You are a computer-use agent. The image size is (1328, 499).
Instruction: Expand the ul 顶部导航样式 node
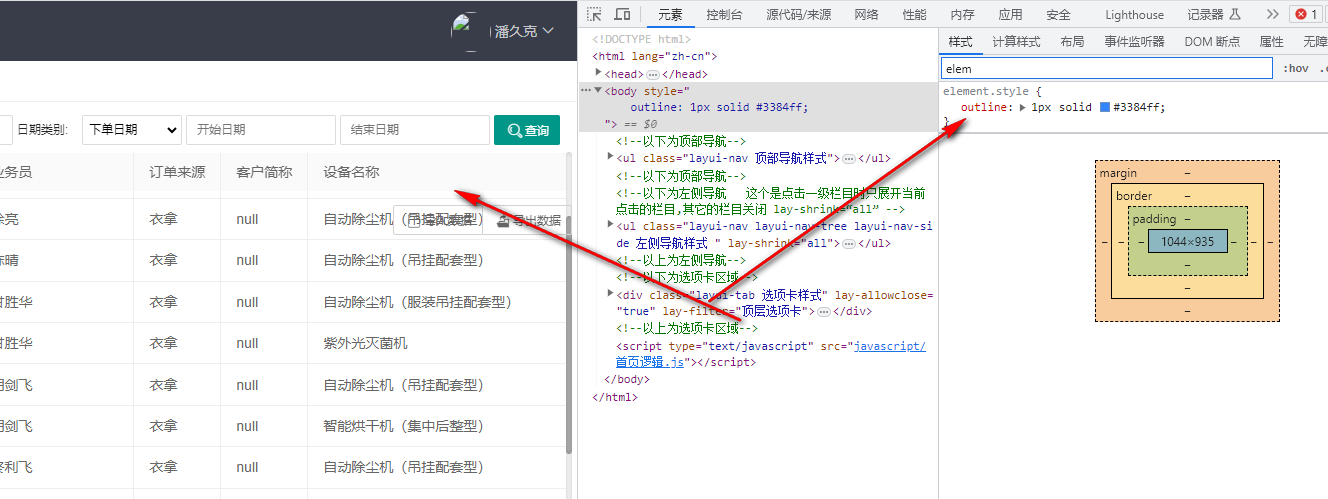coord(611,157)
